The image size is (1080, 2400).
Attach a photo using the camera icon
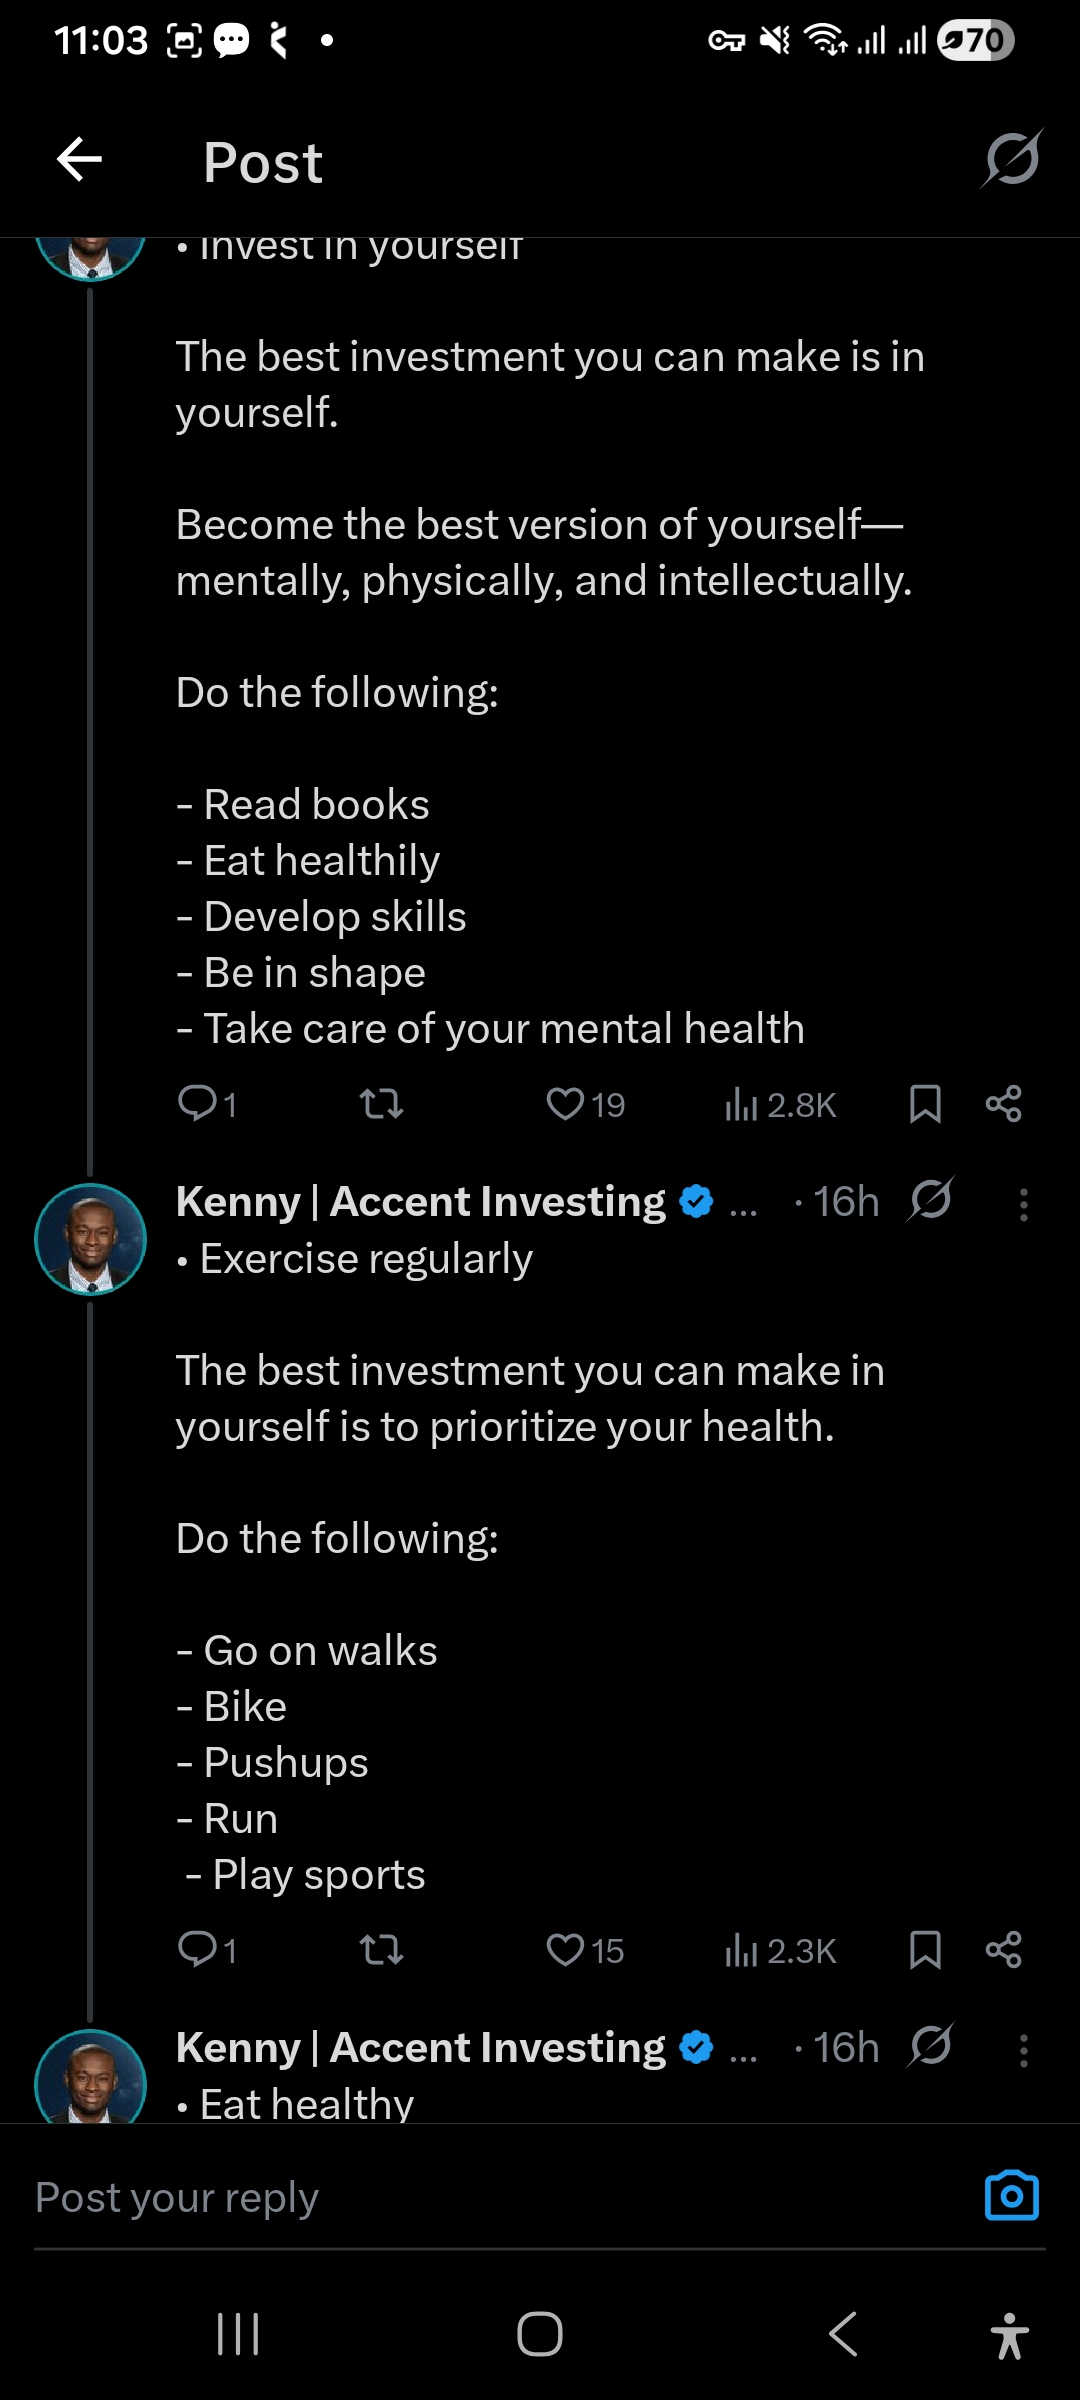click(1012, 2197)
